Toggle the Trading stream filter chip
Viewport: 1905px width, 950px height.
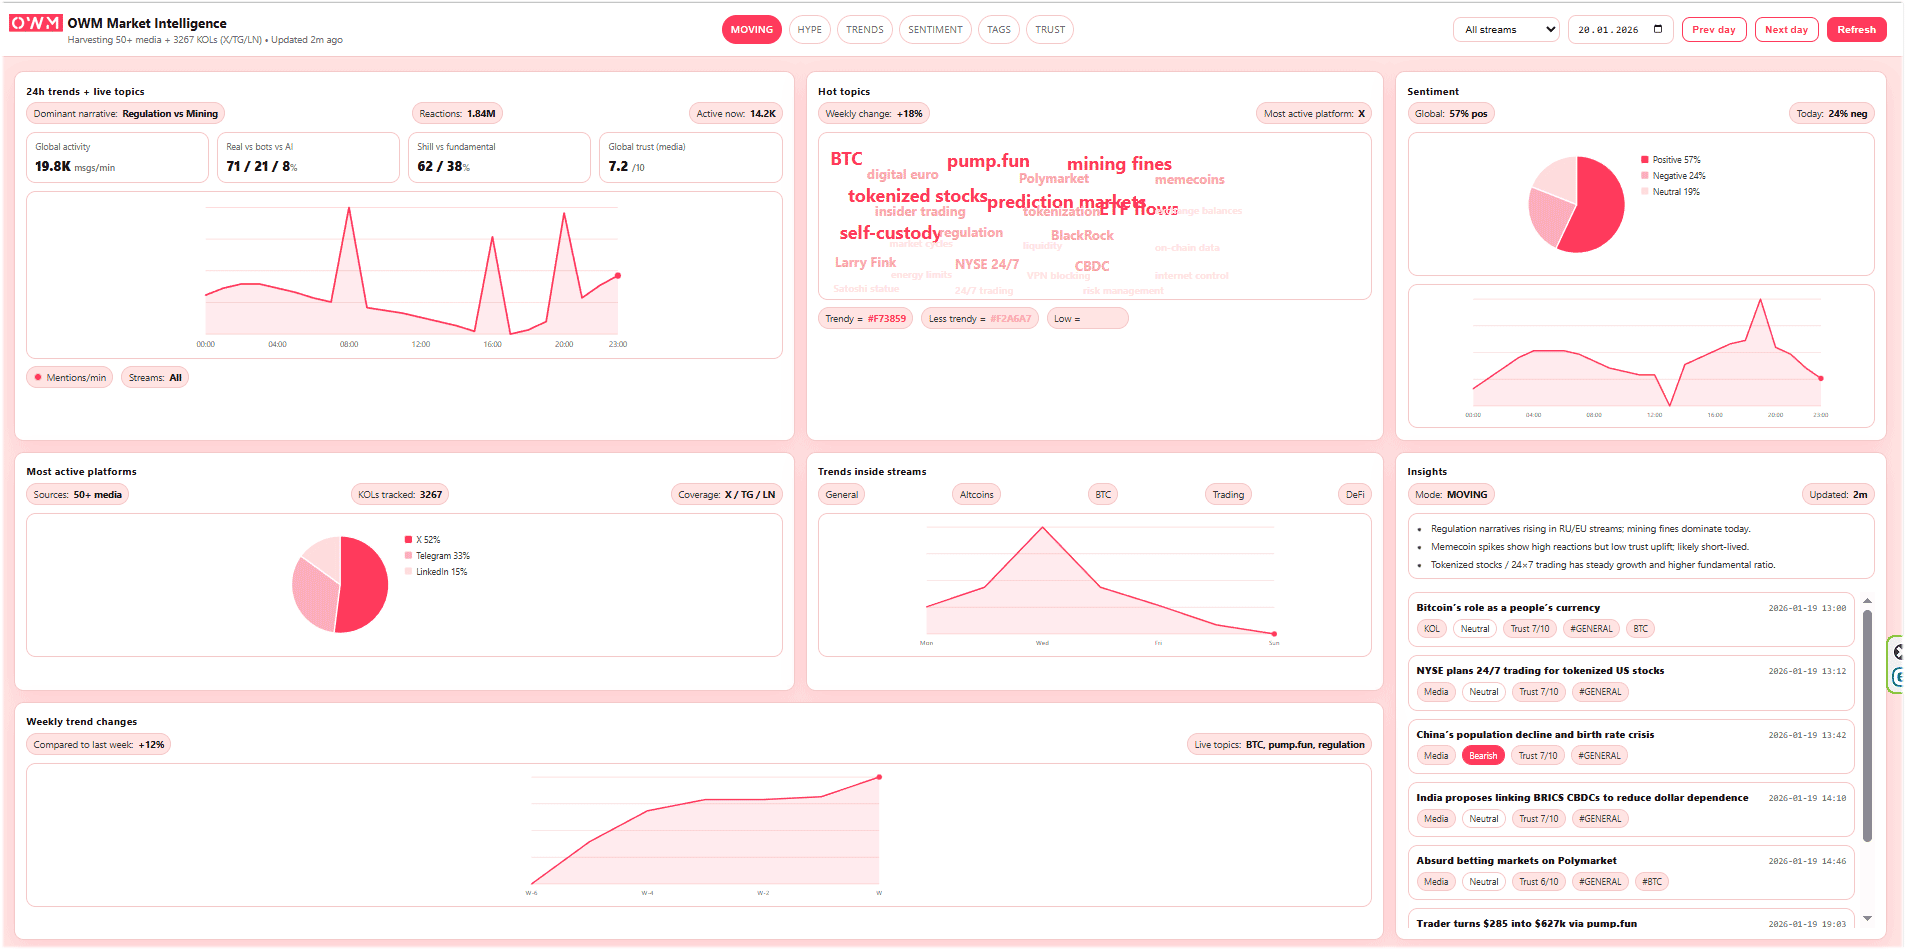tap(1228, 495)
